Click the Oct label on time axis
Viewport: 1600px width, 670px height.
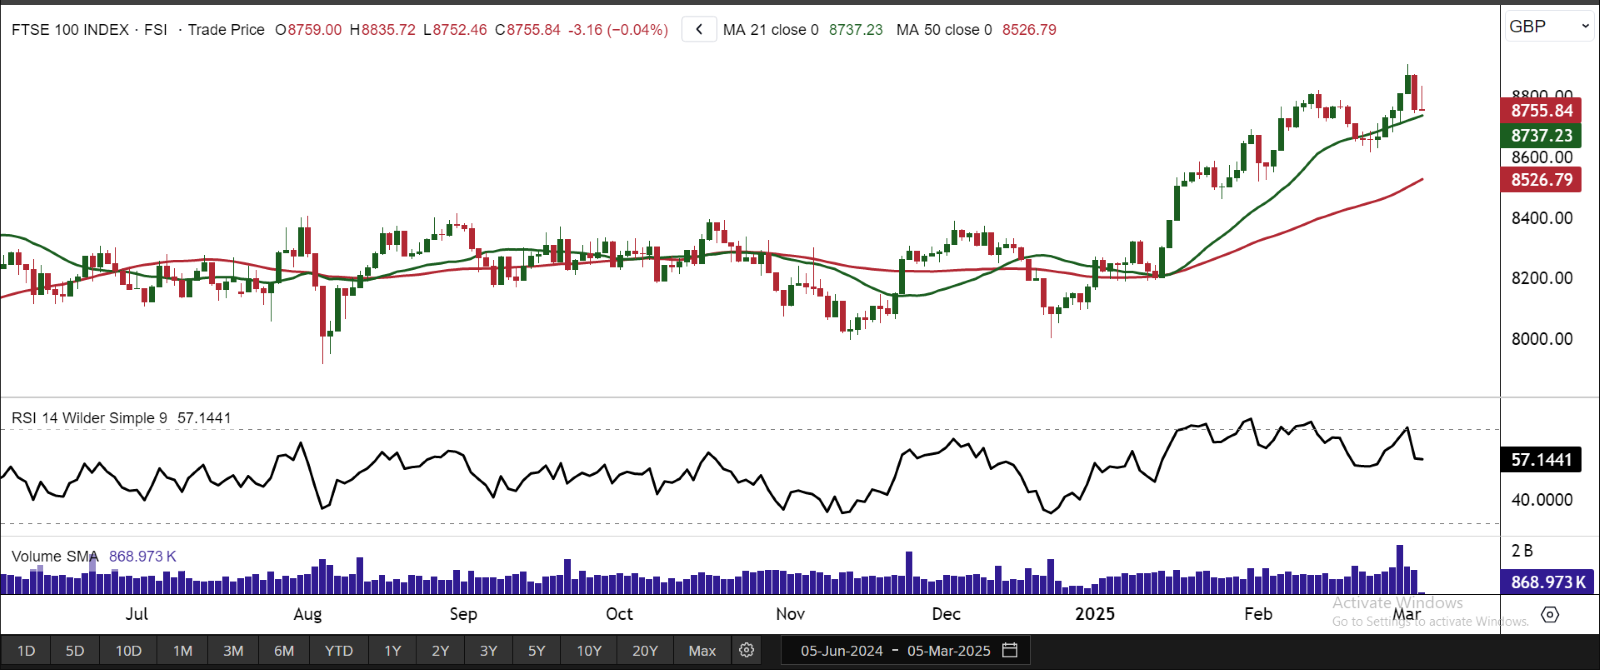click(x=619, y=614)
